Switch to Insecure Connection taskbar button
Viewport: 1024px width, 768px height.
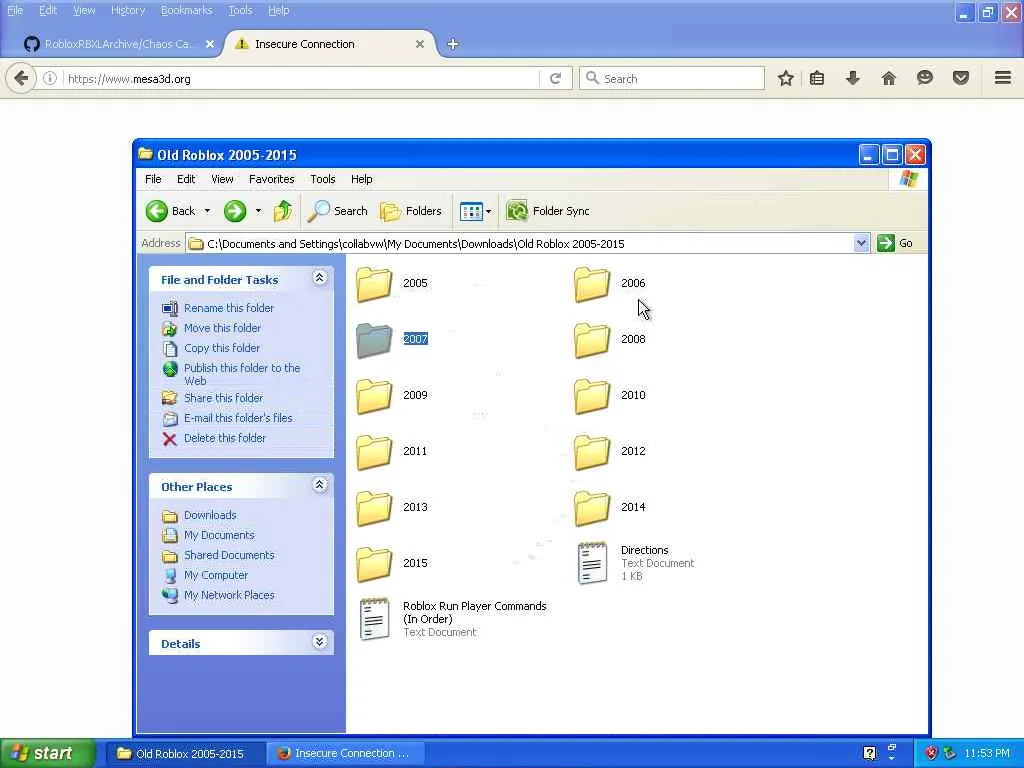[x=345, y=753]
